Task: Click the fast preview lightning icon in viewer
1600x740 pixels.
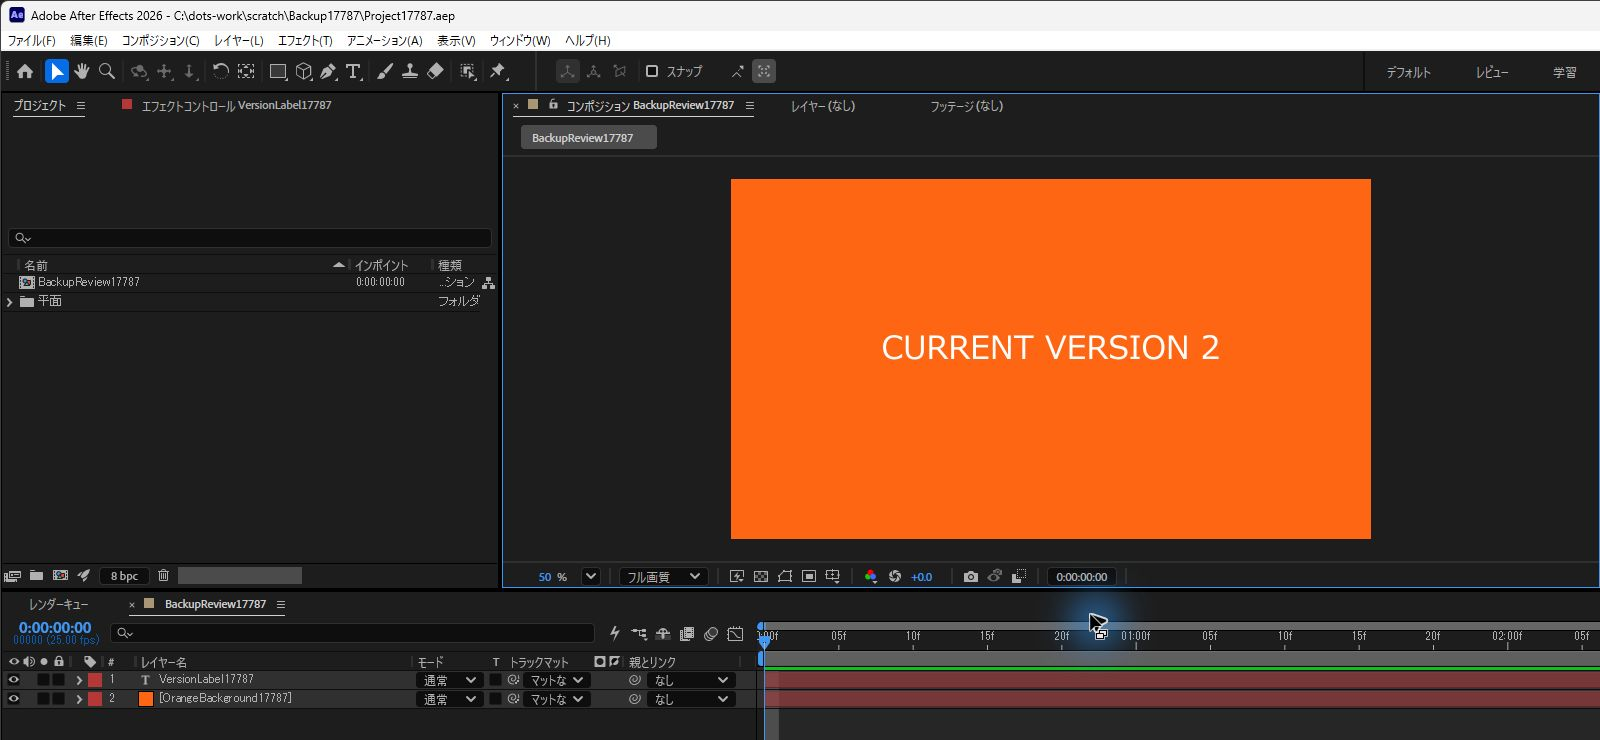Action: (737, 576)
